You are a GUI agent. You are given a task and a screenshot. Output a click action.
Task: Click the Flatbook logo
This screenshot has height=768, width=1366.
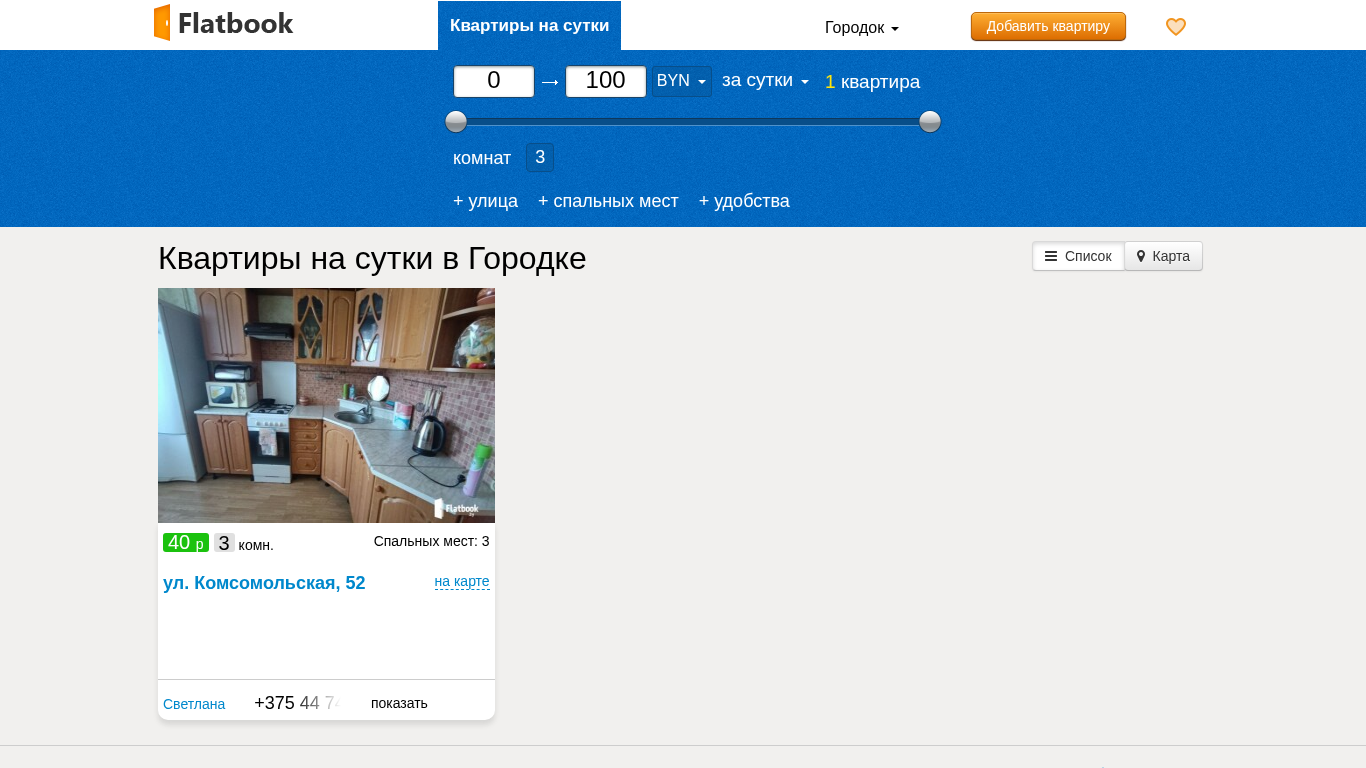[224, 23]
